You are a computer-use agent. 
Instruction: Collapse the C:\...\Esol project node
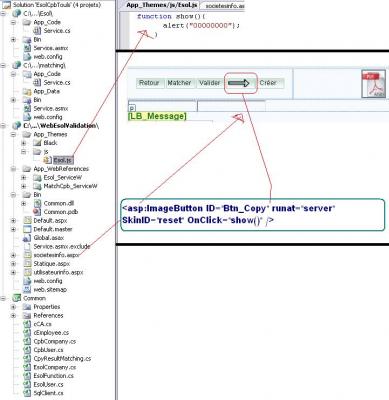[3, 14]
